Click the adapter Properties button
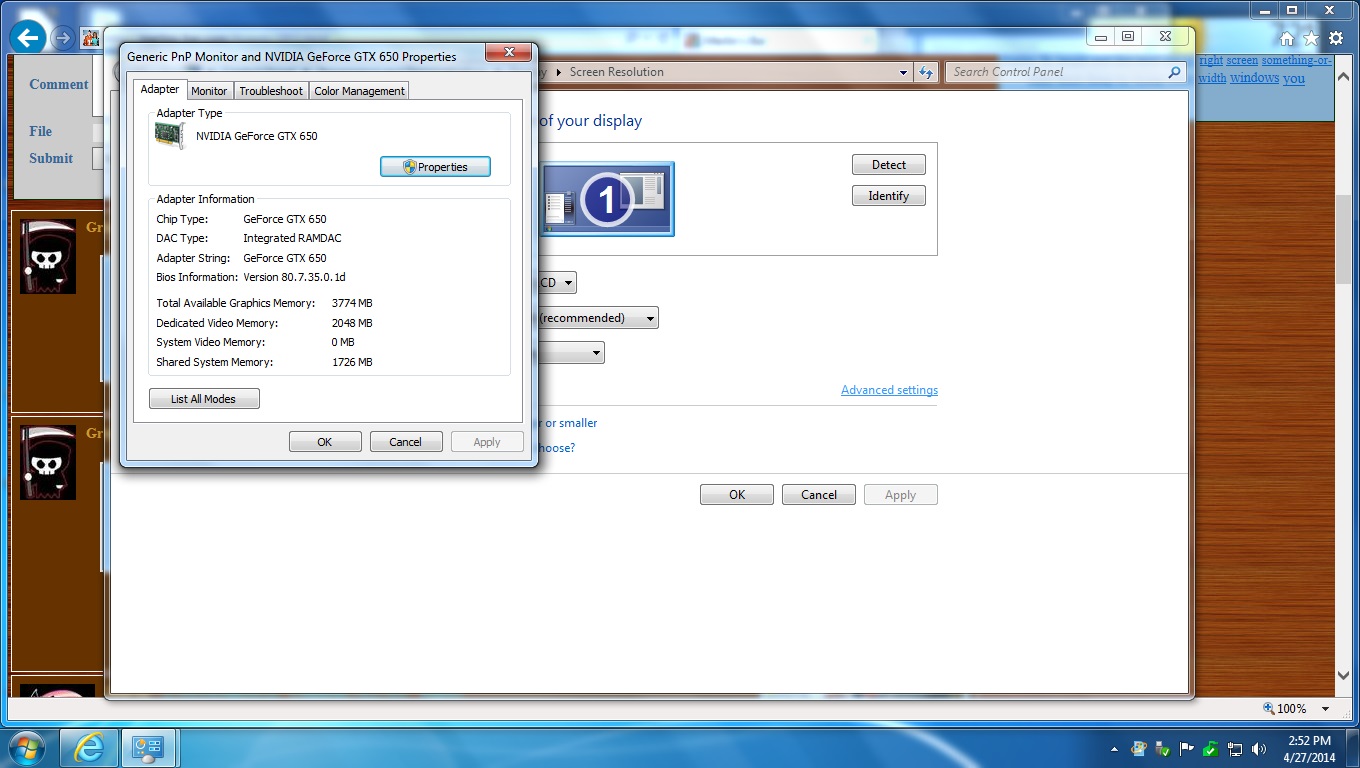Screen dimensions: 1360x768 pyautogui.click(x=435, y=167)
